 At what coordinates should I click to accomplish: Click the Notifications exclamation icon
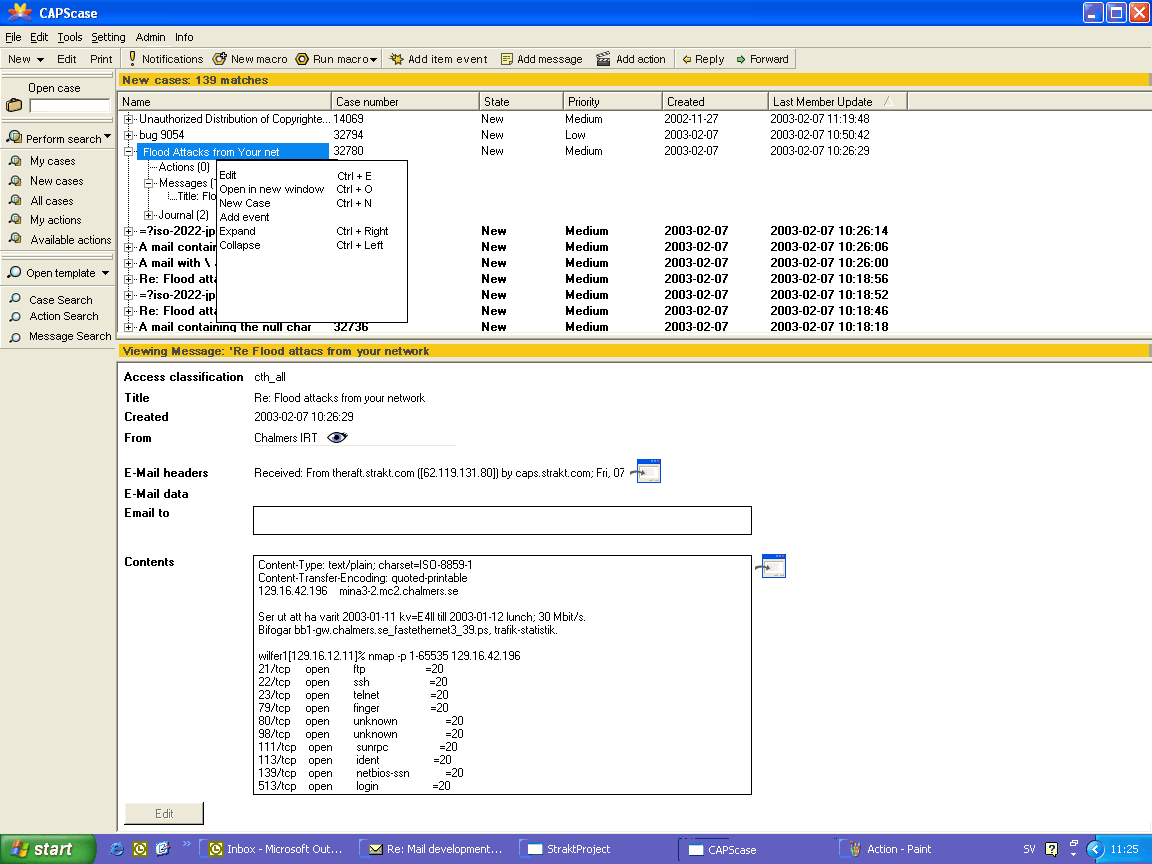coord(132,59)
